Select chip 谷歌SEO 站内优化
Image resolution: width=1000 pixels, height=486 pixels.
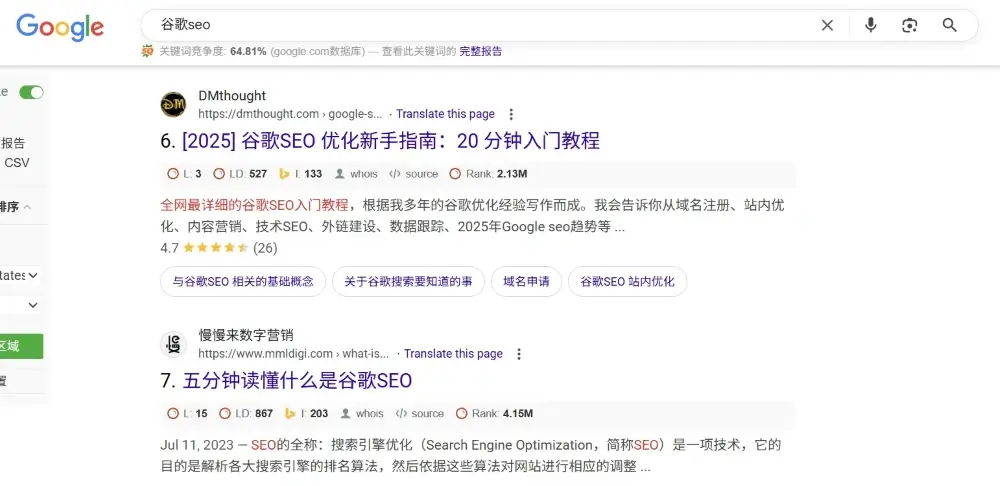pyautogui.click(x=627, y=281)
